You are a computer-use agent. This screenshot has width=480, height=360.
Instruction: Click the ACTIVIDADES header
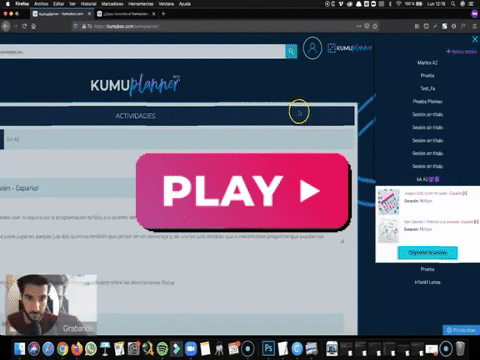(135, 116)
